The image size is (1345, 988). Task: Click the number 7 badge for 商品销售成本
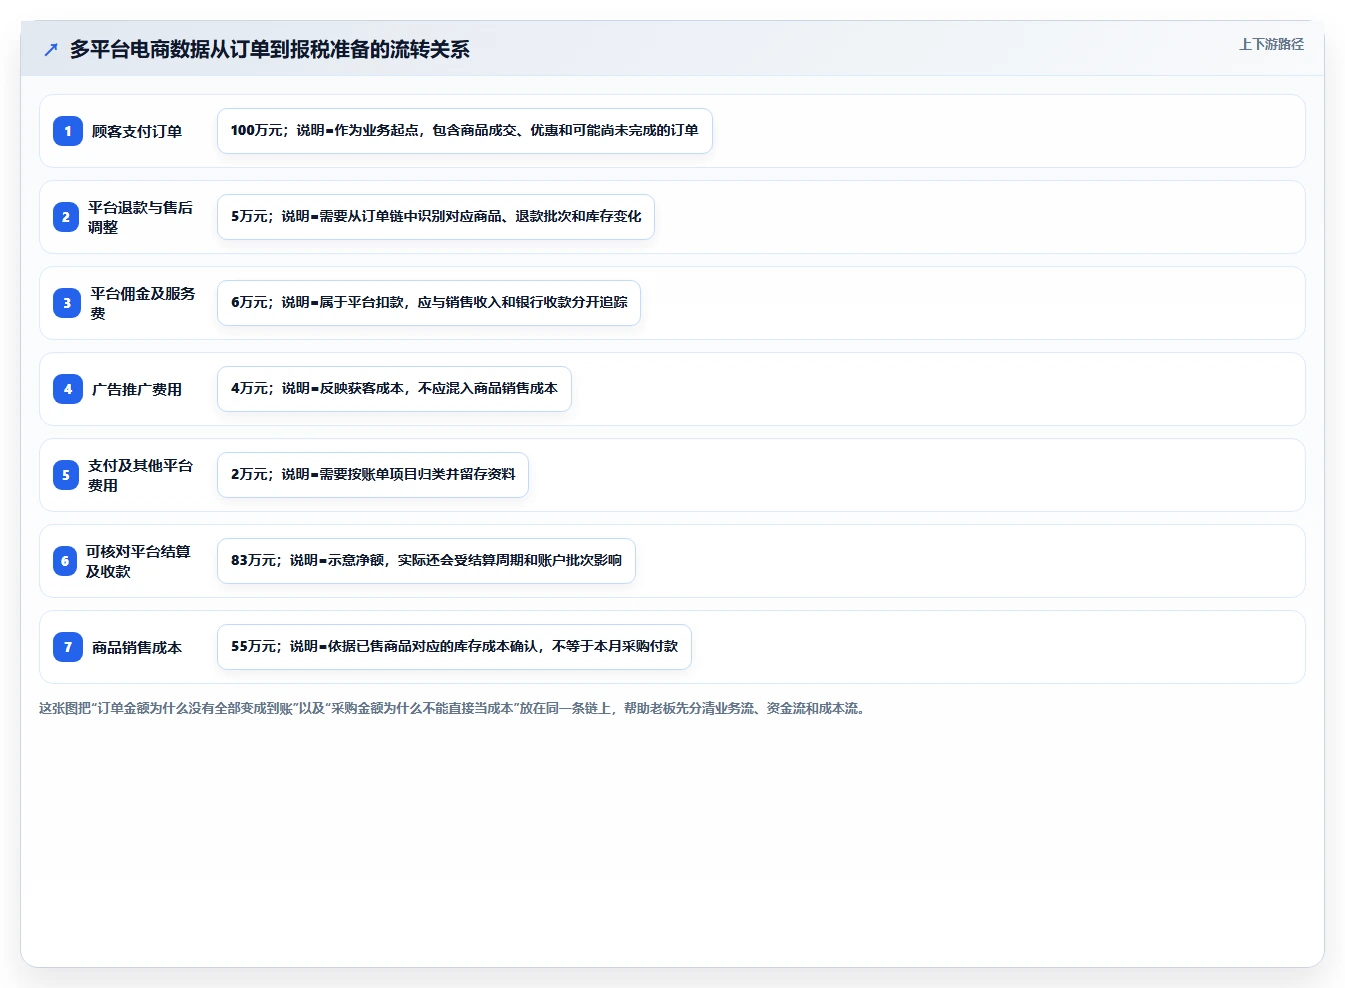67,647
